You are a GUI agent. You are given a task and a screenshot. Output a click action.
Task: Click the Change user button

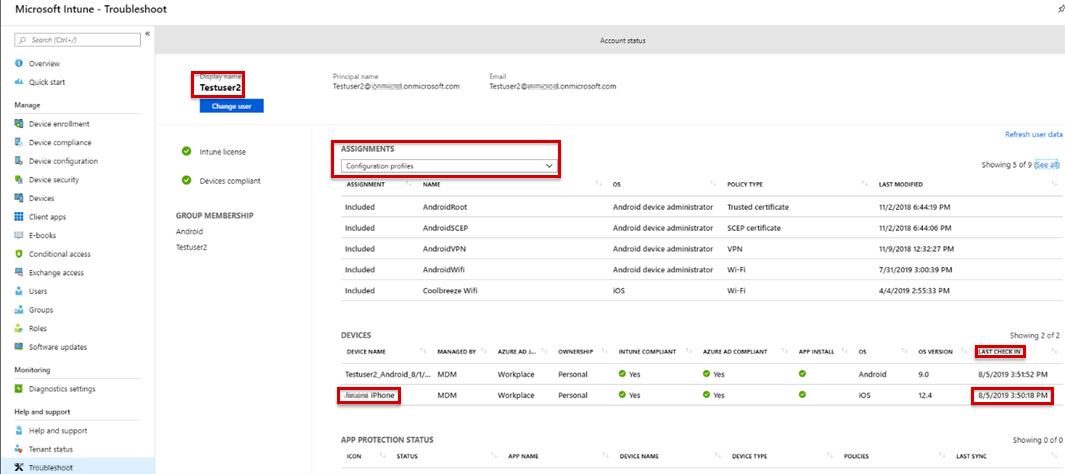[x=232, y=106]
